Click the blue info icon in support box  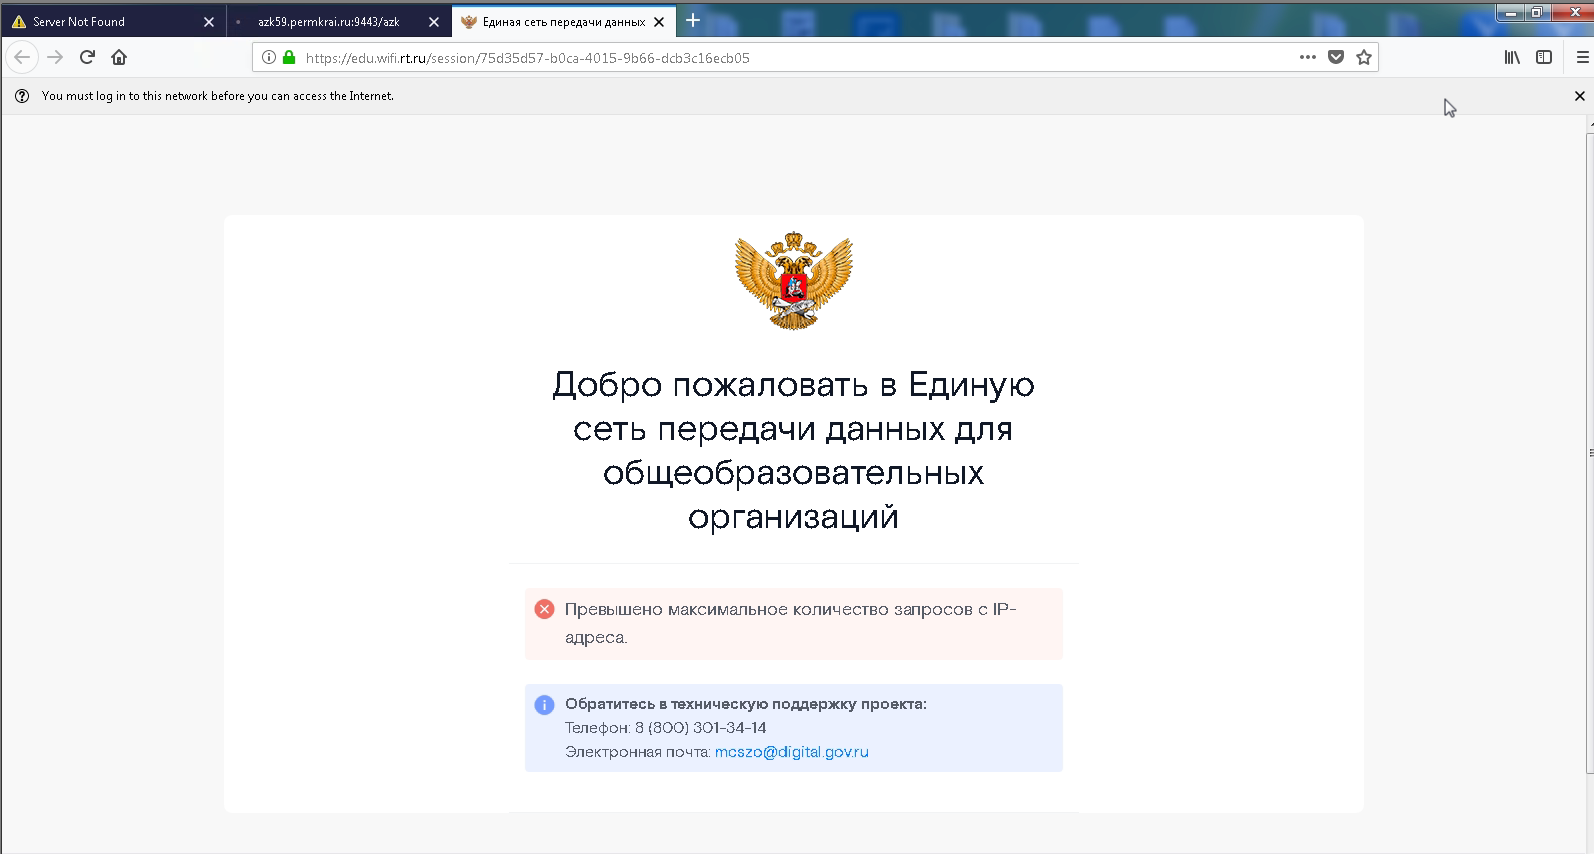point(544,705)
